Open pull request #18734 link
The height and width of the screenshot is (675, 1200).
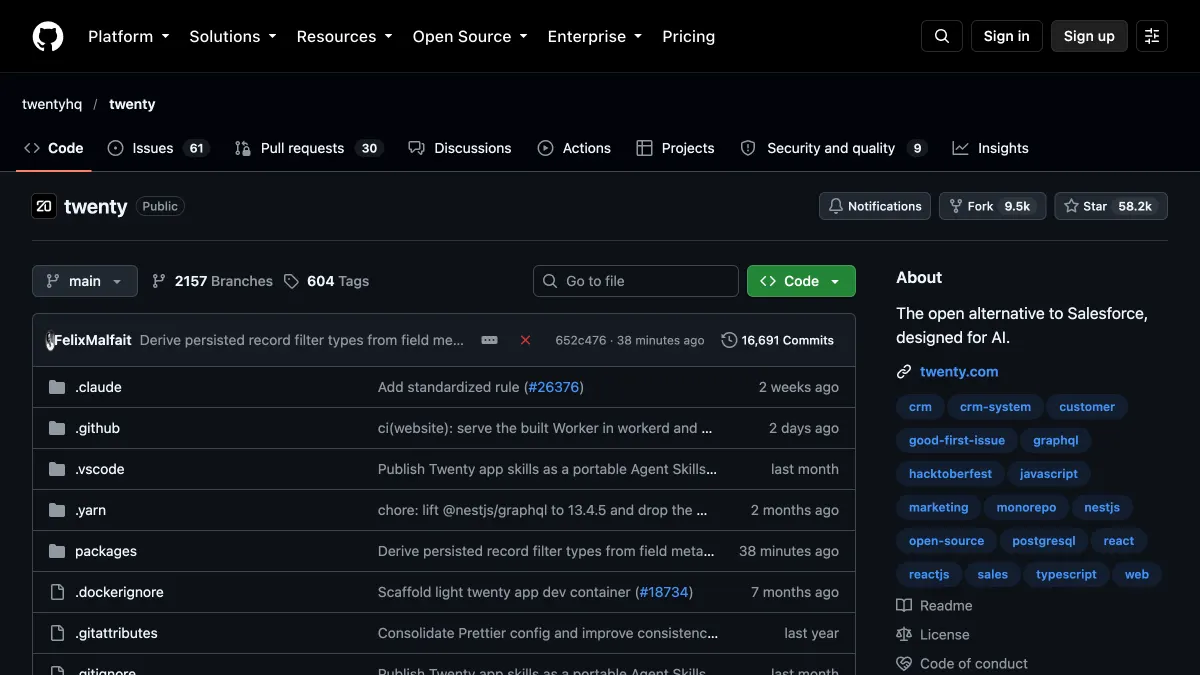tap(664, 592)
